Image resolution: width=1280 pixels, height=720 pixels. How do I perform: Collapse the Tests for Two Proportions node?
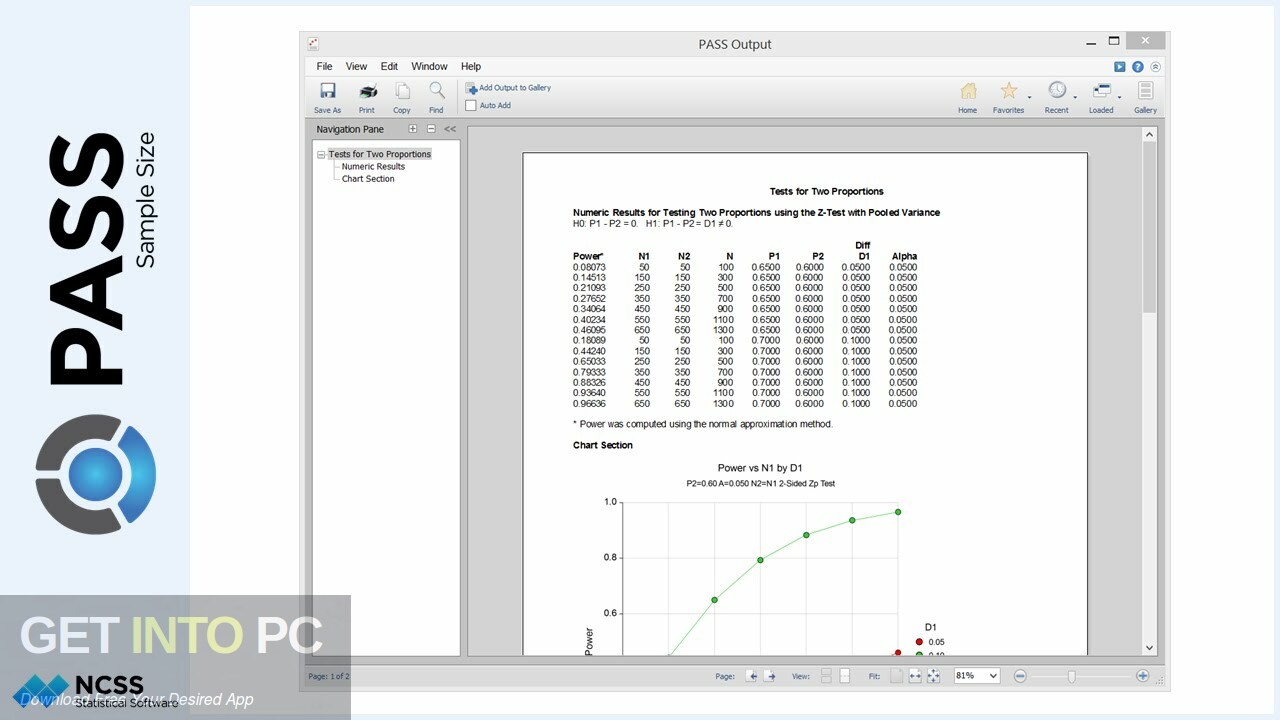(321, 155)
